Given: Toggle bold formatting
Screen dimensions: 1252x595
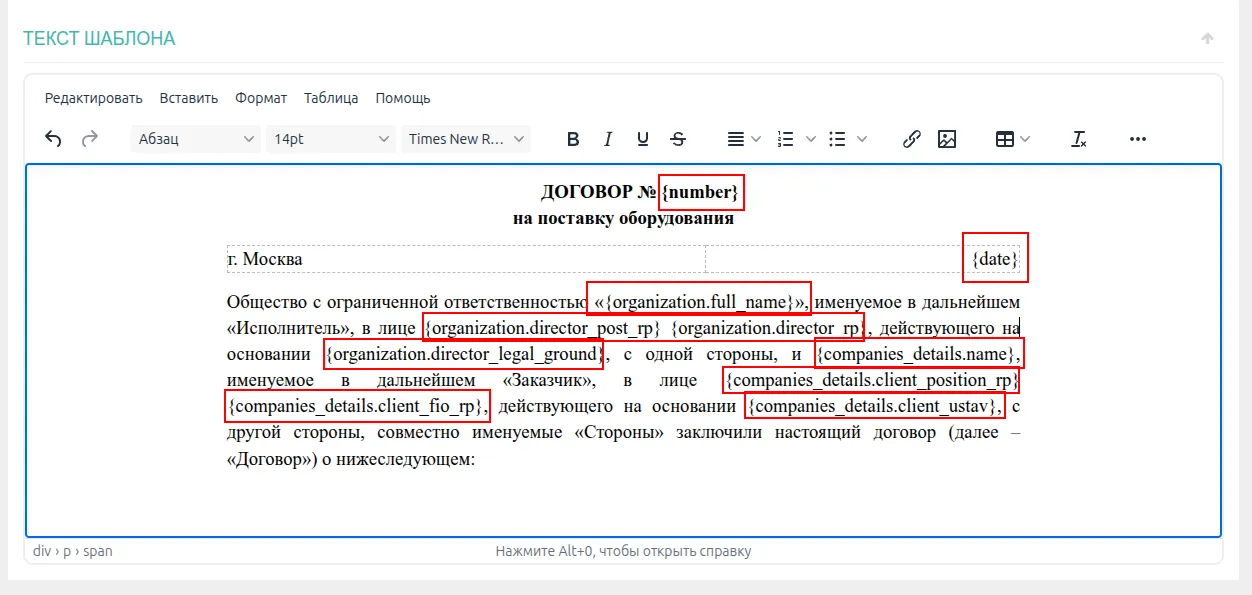Looking at the screenshot, I should tap(573, 139).
